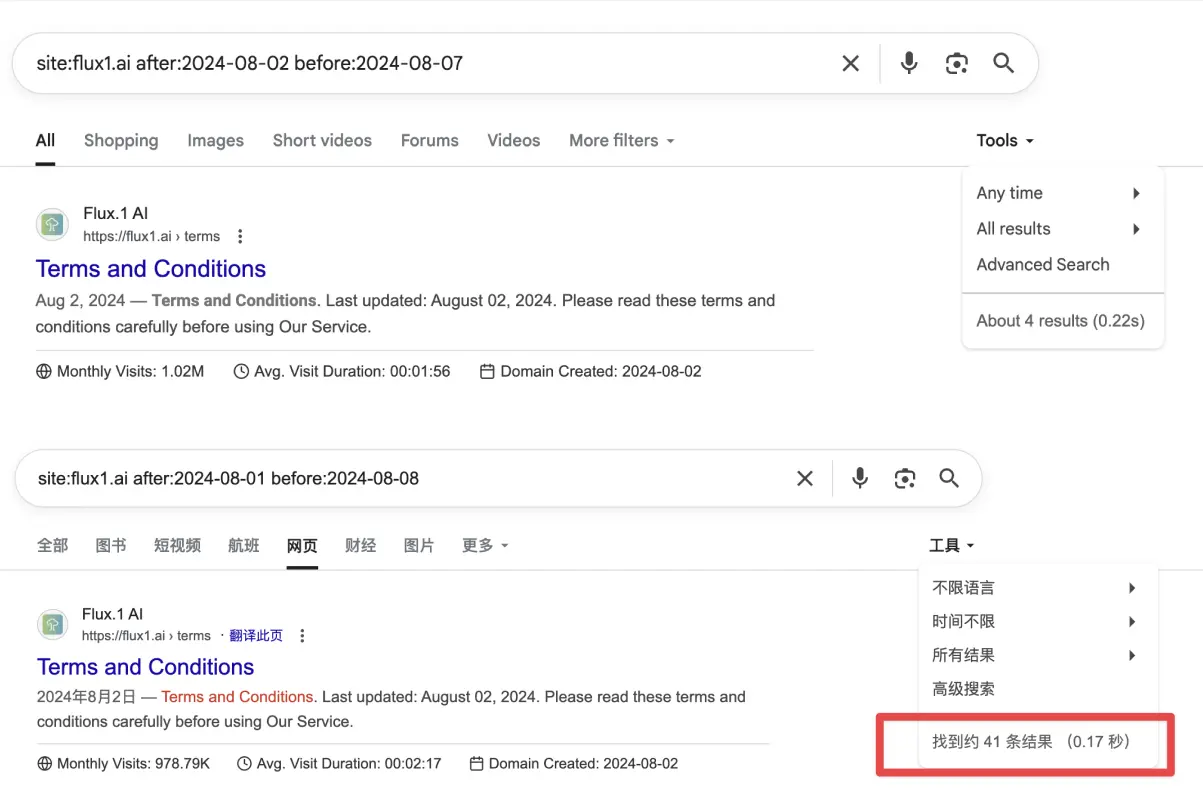The height and width of the screenshot is (800, 1203).
Task: Click globe icon beside Monthly Visits: 1.02M
Action: coord(44,372)
